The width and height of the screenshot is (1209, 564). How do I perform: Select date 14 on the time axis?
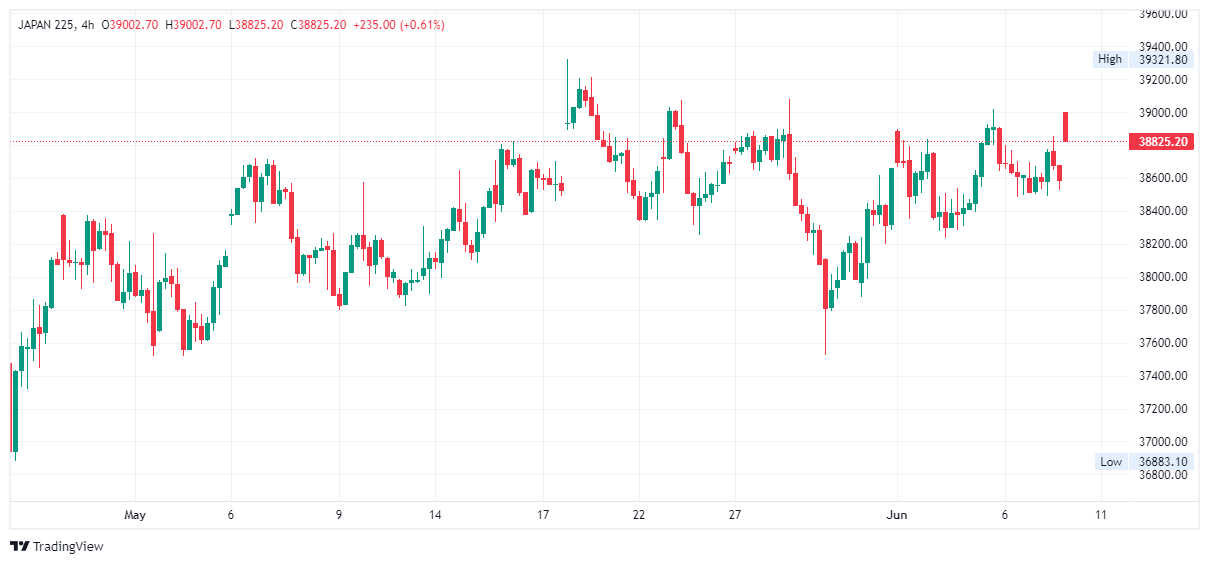tap(435, 515)
